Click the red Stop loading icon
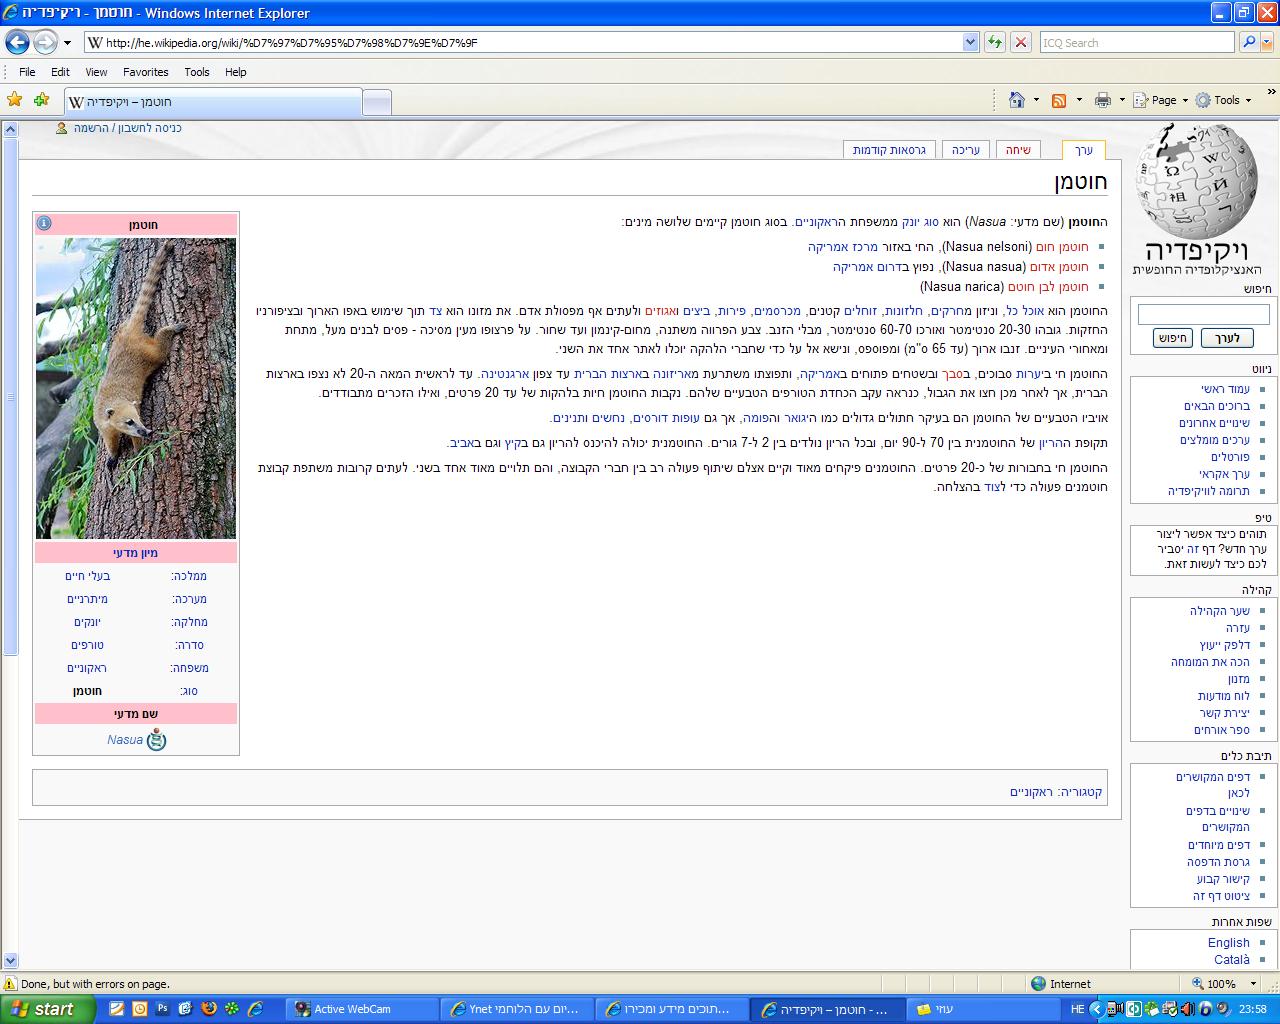 (1021, 42)
